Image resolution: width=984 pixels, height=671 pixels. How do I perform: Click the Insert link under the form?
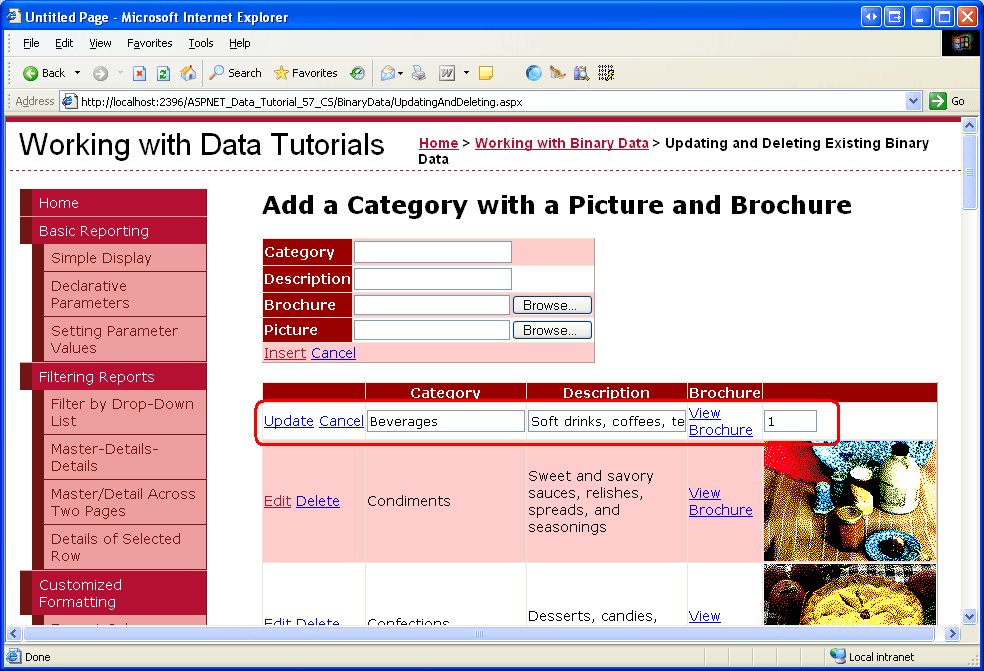(284, 353)
